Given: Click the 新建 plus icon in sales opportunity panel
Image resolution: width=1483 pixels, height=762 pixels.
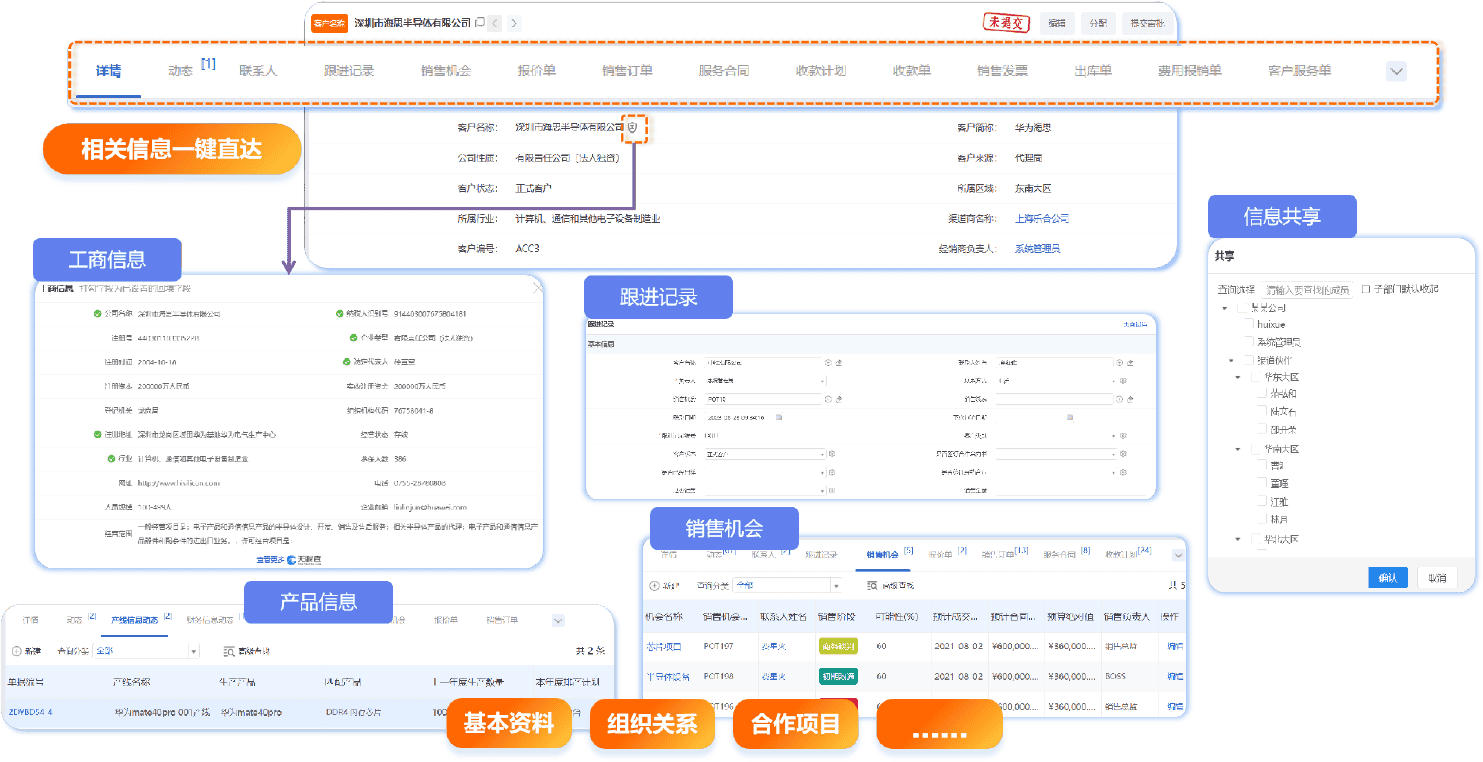Looking at the screenshot, I should [654, 585].
